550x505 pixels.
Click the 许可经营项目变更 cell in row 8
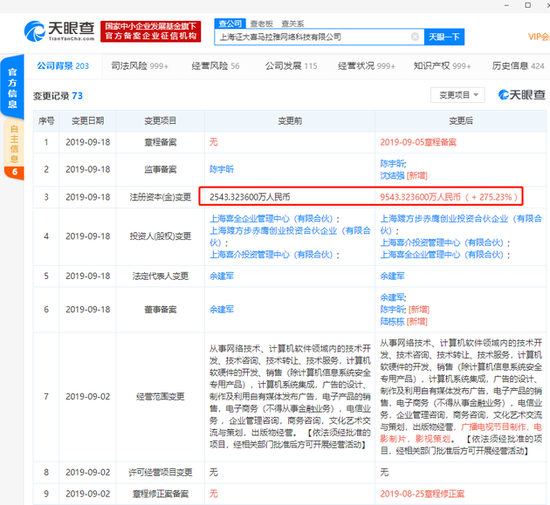(160, 472)
